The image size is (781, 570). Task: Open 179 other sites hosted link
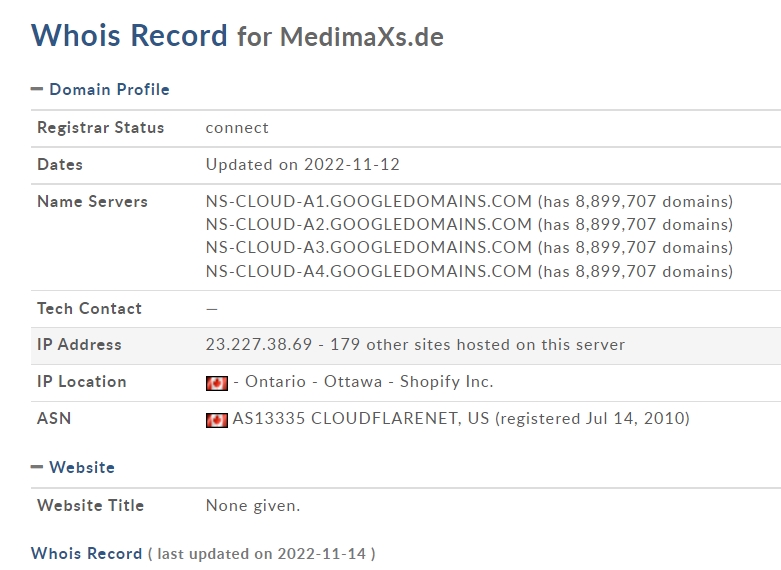point(477,344)
